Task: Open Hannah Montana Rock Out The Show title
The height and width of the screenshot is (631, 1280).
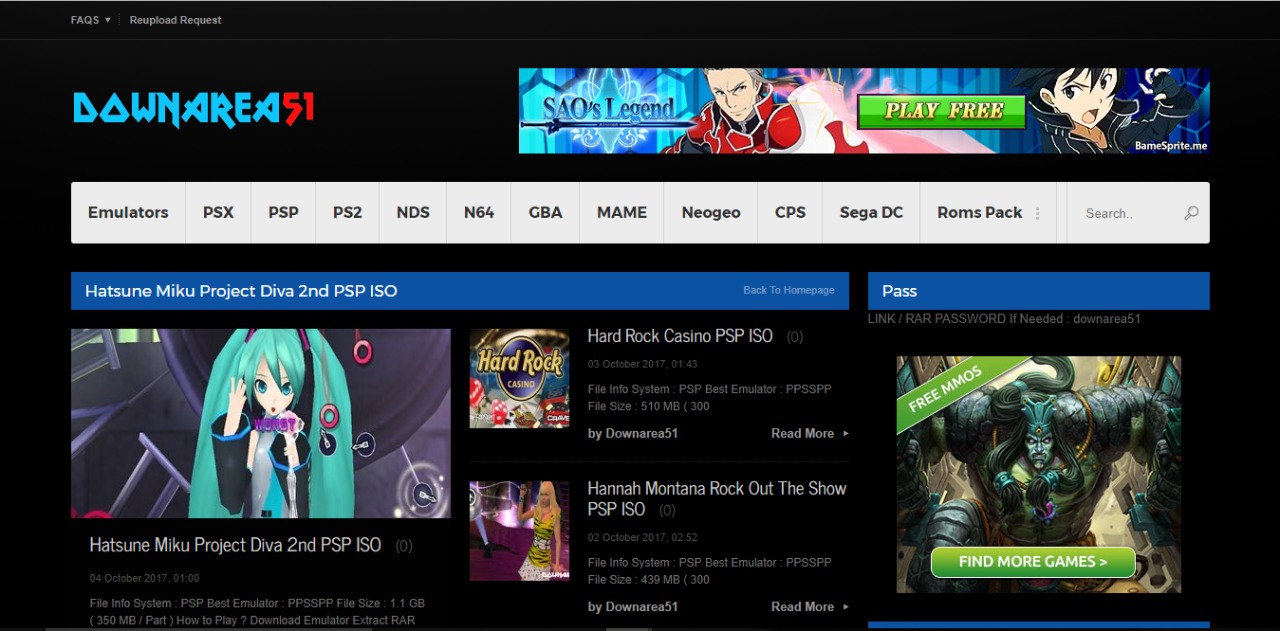Action: (717, 499)
